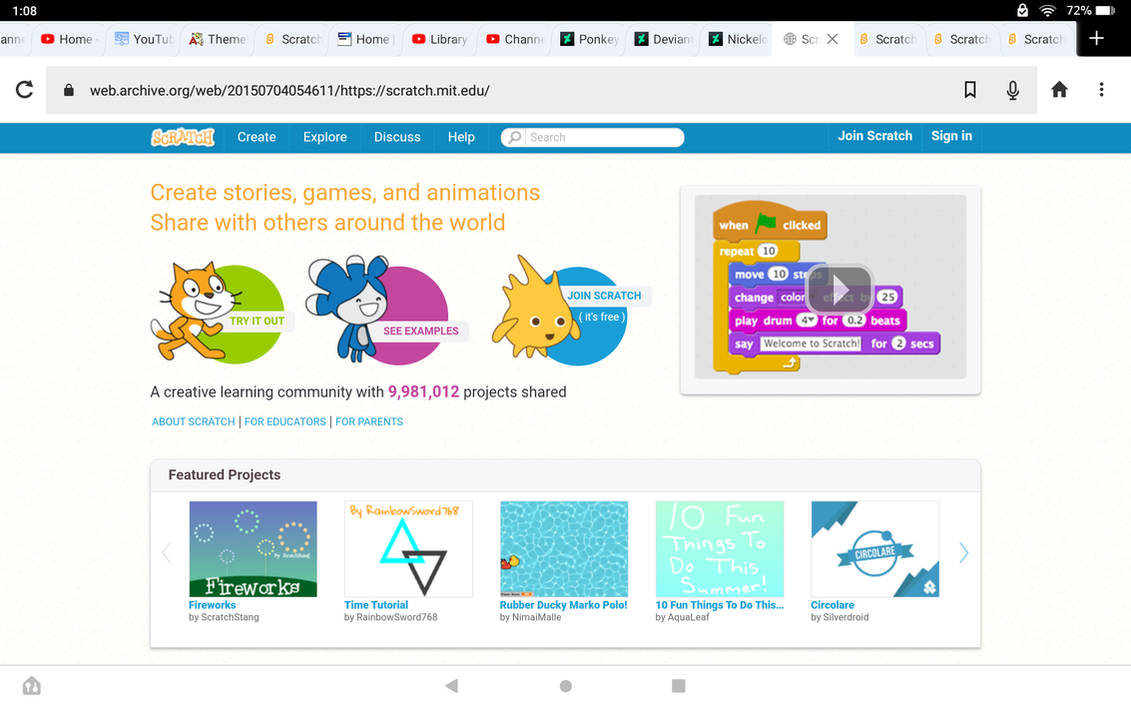The width and height of the screenshot is (1131, 707).
Task: Reload the page with the refresh icon
Action: tap(25, 89)
